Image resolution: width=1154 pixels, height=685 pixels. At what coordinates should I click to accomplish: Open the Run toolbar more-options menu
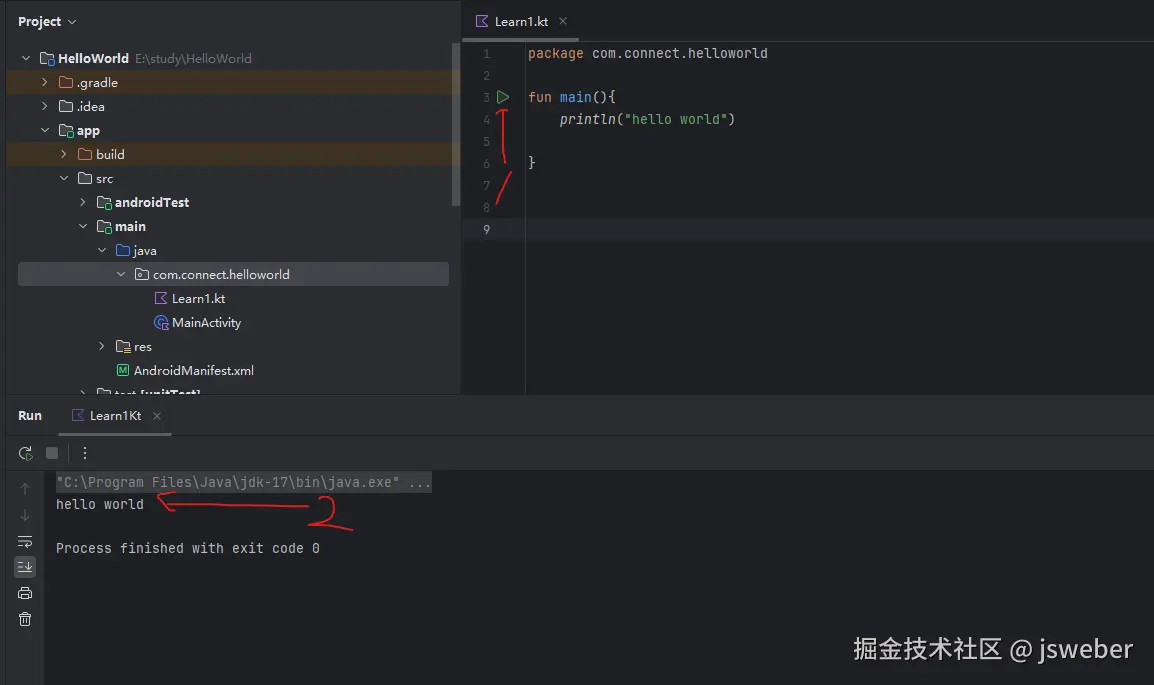coord(85,453)
